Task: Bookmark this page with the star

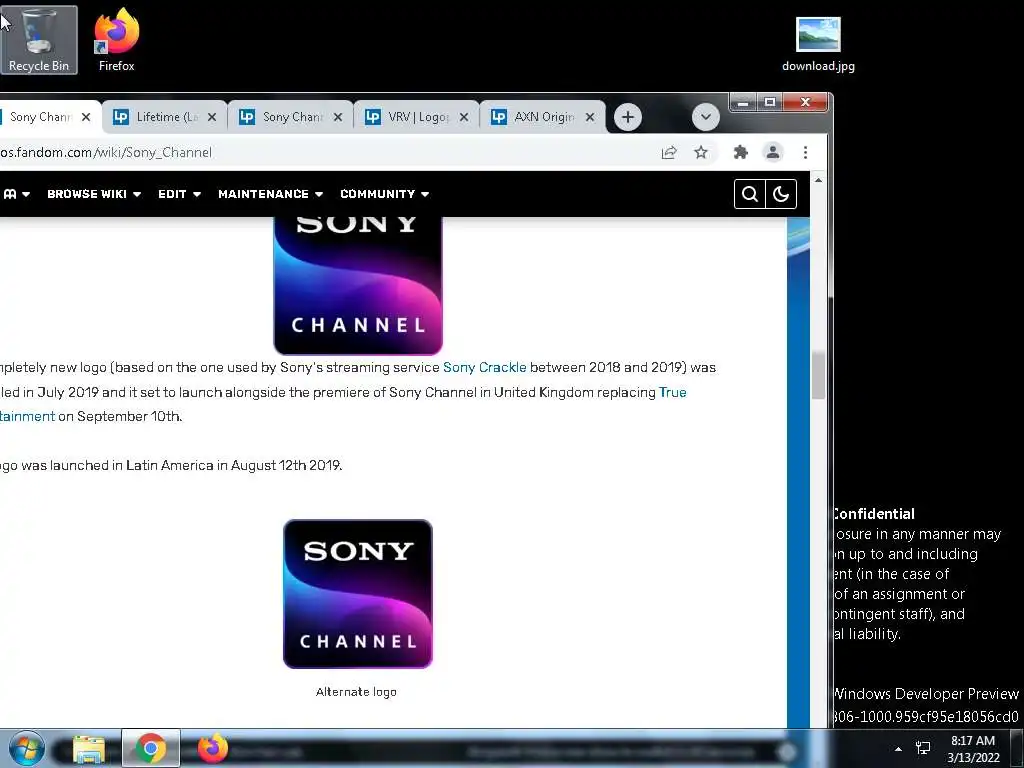Action: click(701, 153)
